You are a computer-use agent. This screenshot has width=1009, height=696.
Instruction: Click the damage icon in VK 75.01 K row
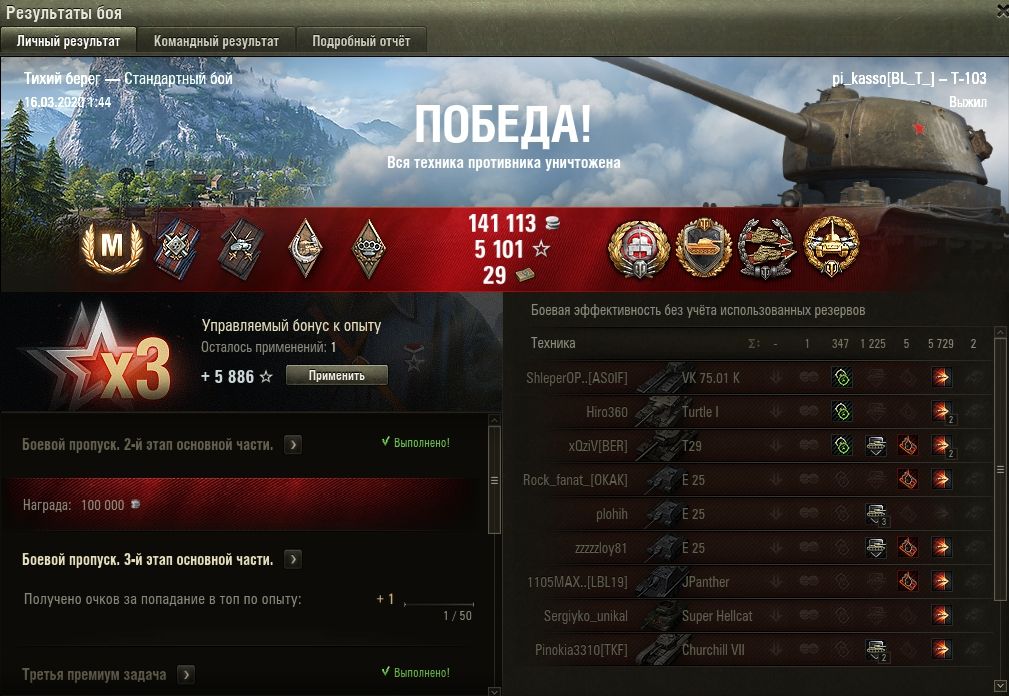pyautogui.click(x=941, y=378)
